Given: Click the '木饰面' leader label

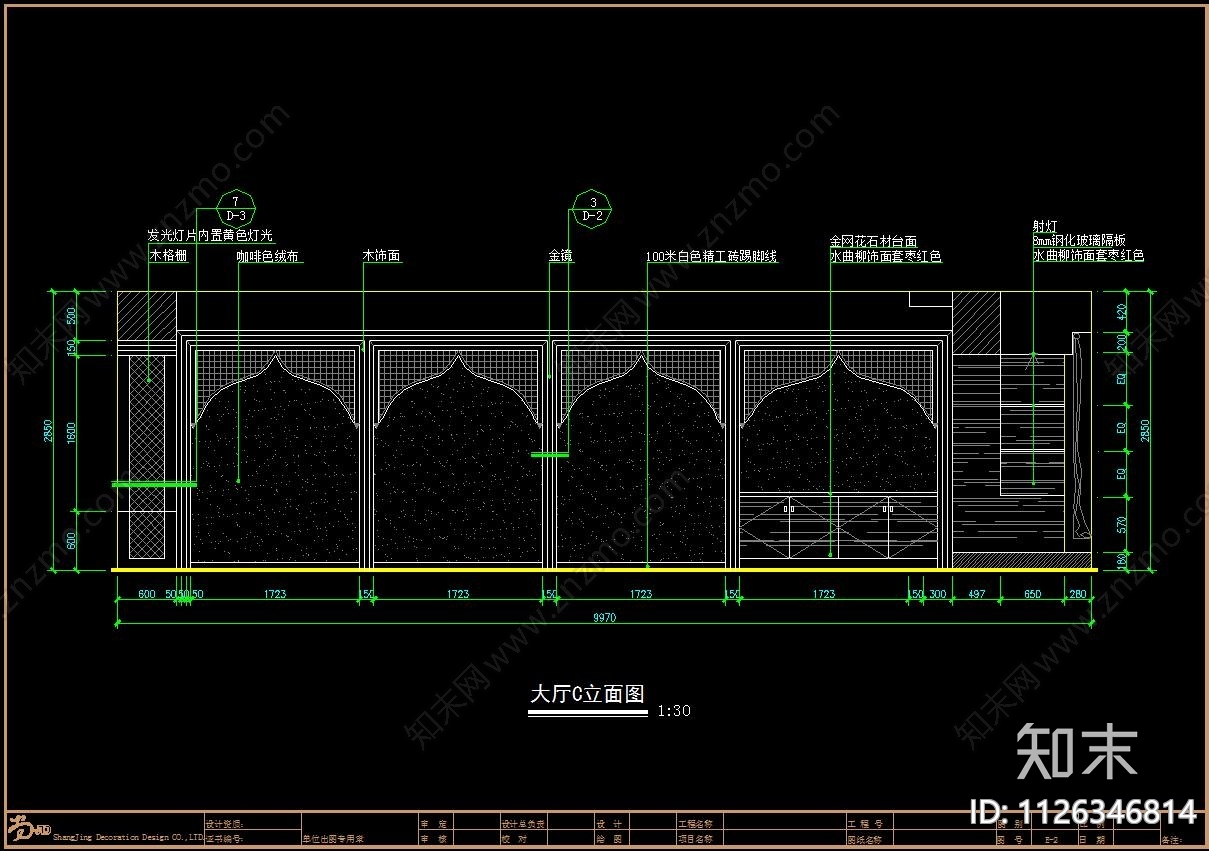Looking at the screenshot, I should click(381, 256).
